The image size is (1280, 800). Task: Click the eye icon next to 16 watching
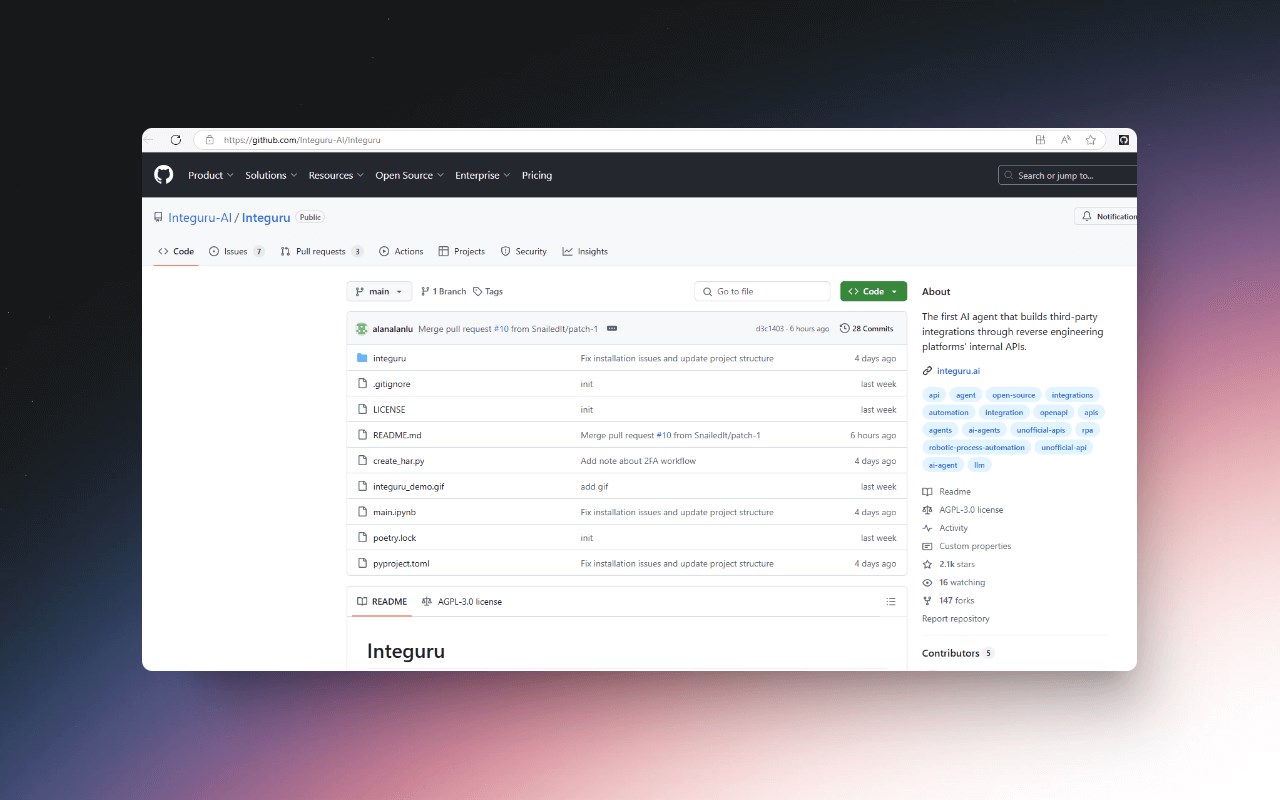[928, 582]
